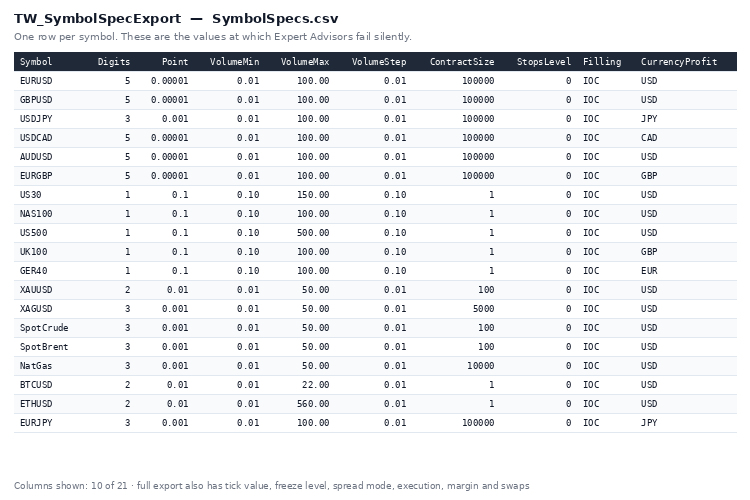Select the GBPUSD symbol cell
The image size is (750, 500).
[x=36, y=100]
